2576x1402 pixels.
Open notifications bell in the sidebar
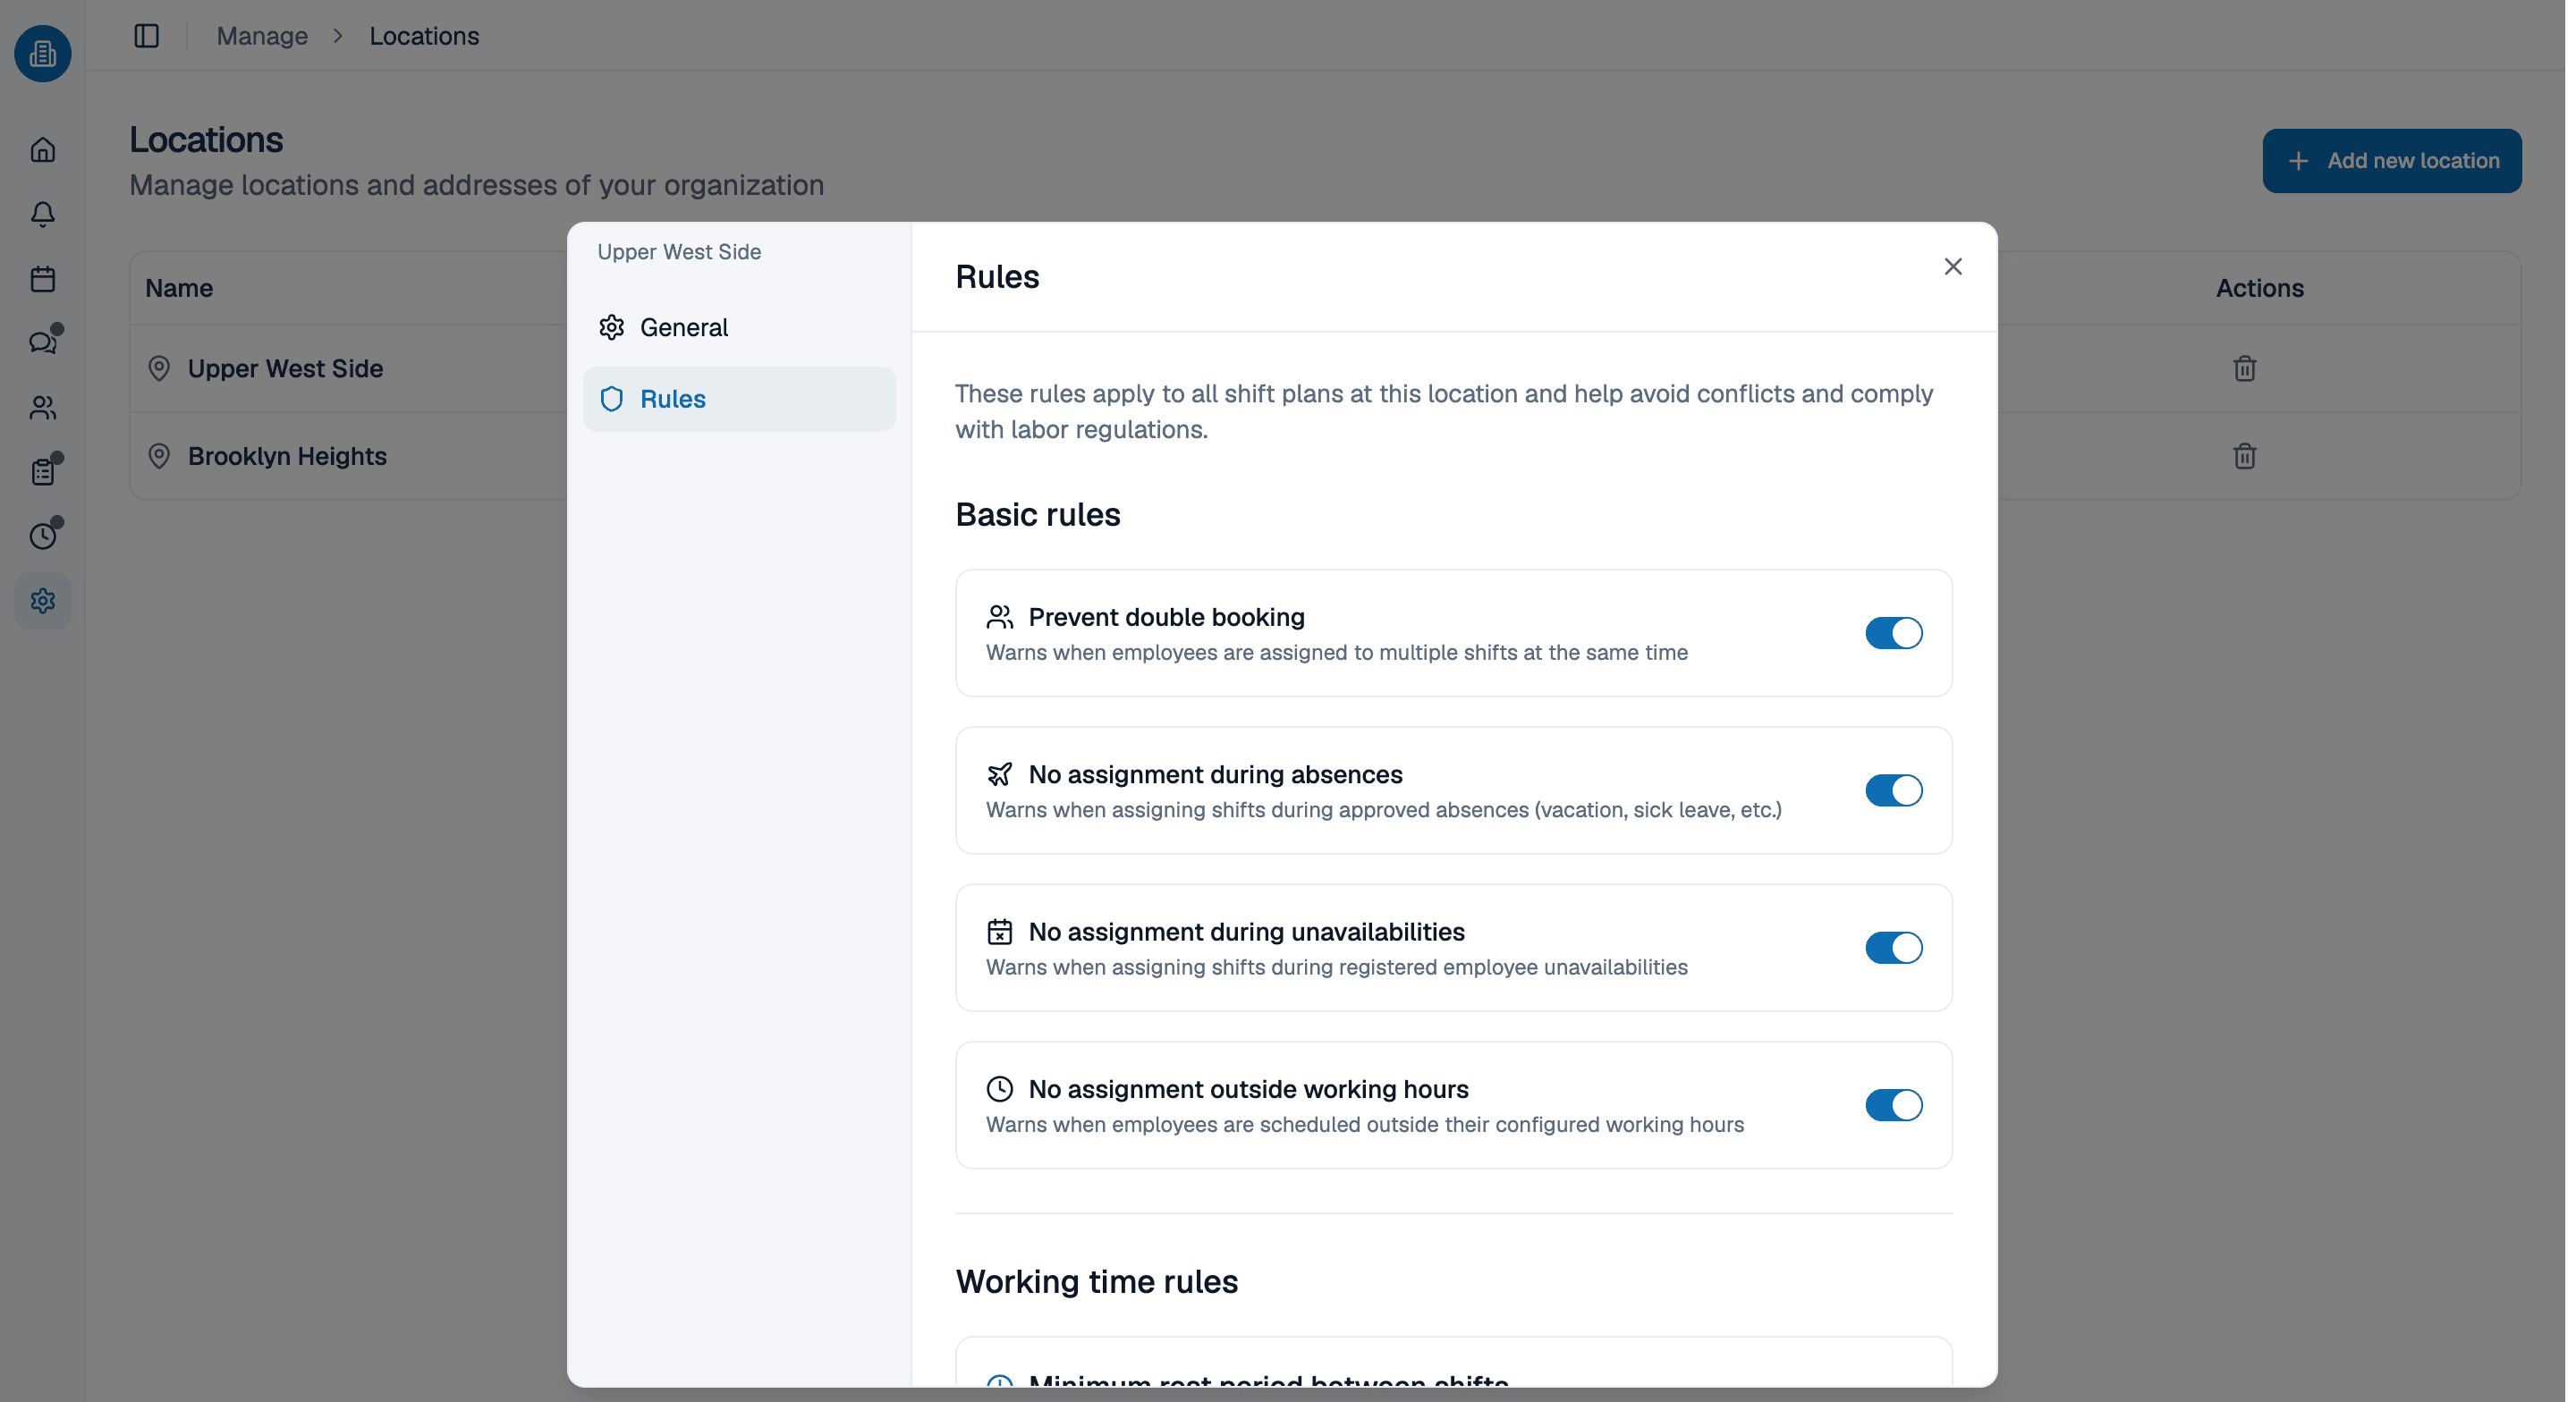click(x=43, y=214)
